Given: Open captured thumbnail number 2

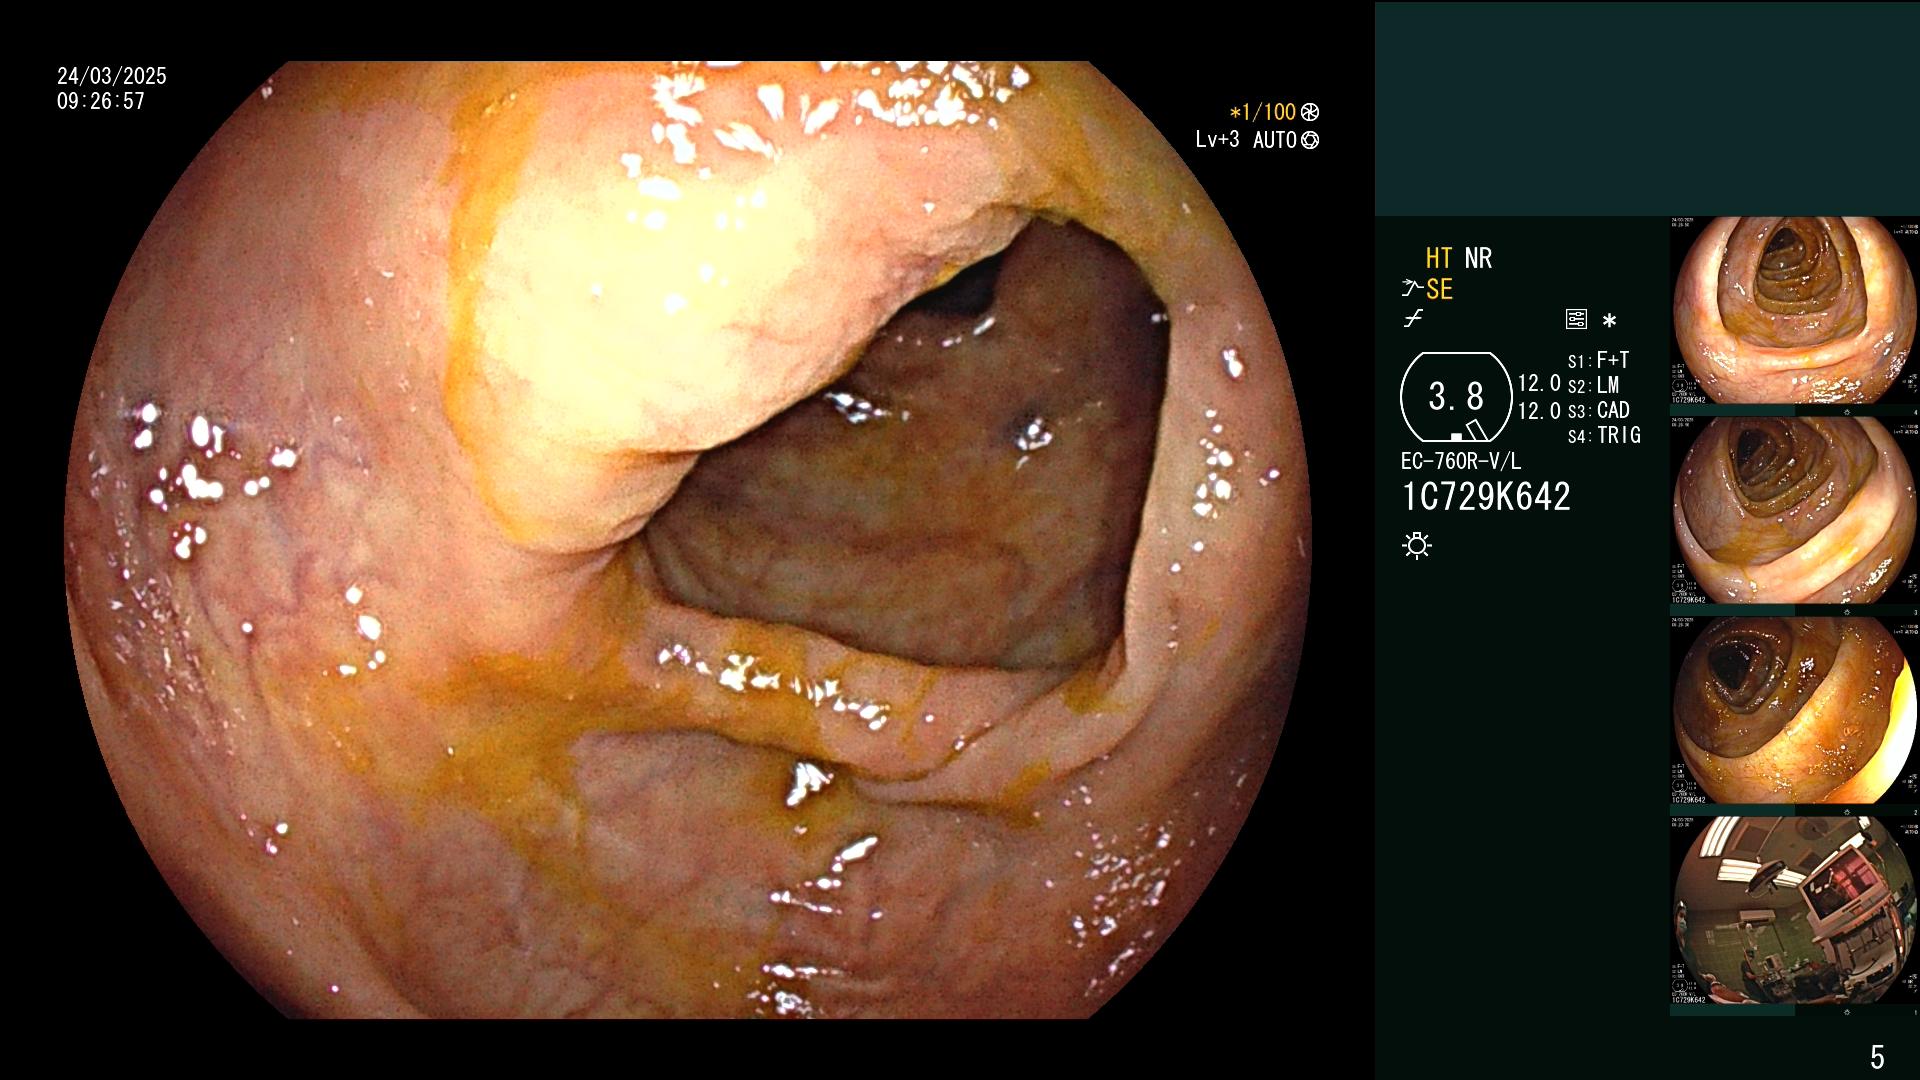Looking at the screenshot, I should [1794, 711].
